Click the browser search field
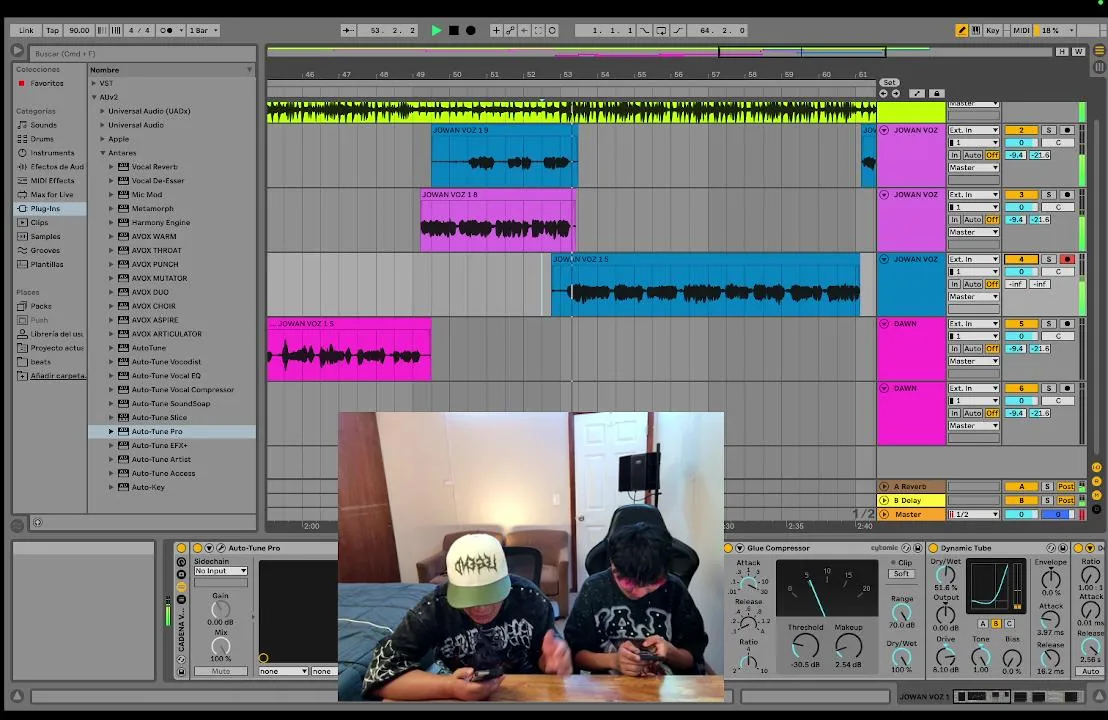The image size is (1108, 720). click(x=141, y=54)
